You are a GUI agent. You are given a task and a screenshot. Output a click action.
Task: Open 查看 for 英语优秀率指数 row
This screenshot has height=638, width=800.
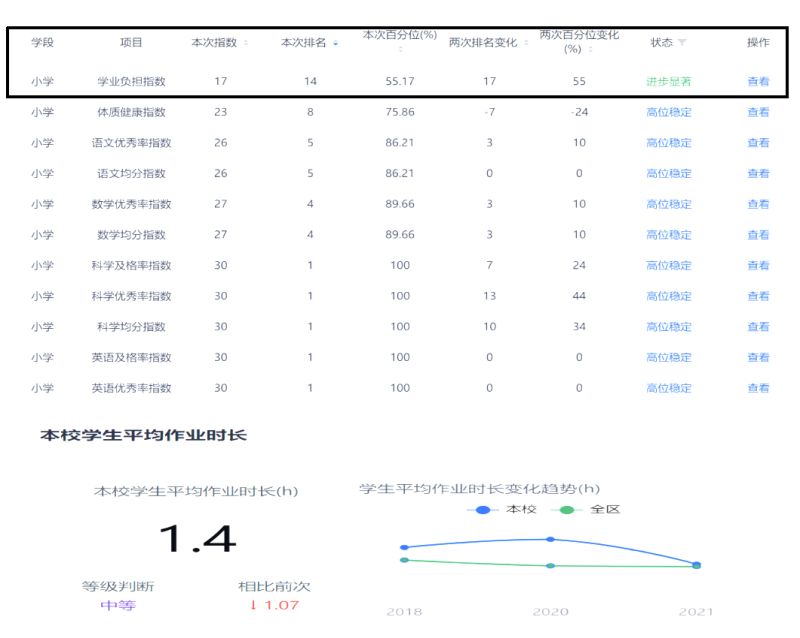[x=758, y=388]
